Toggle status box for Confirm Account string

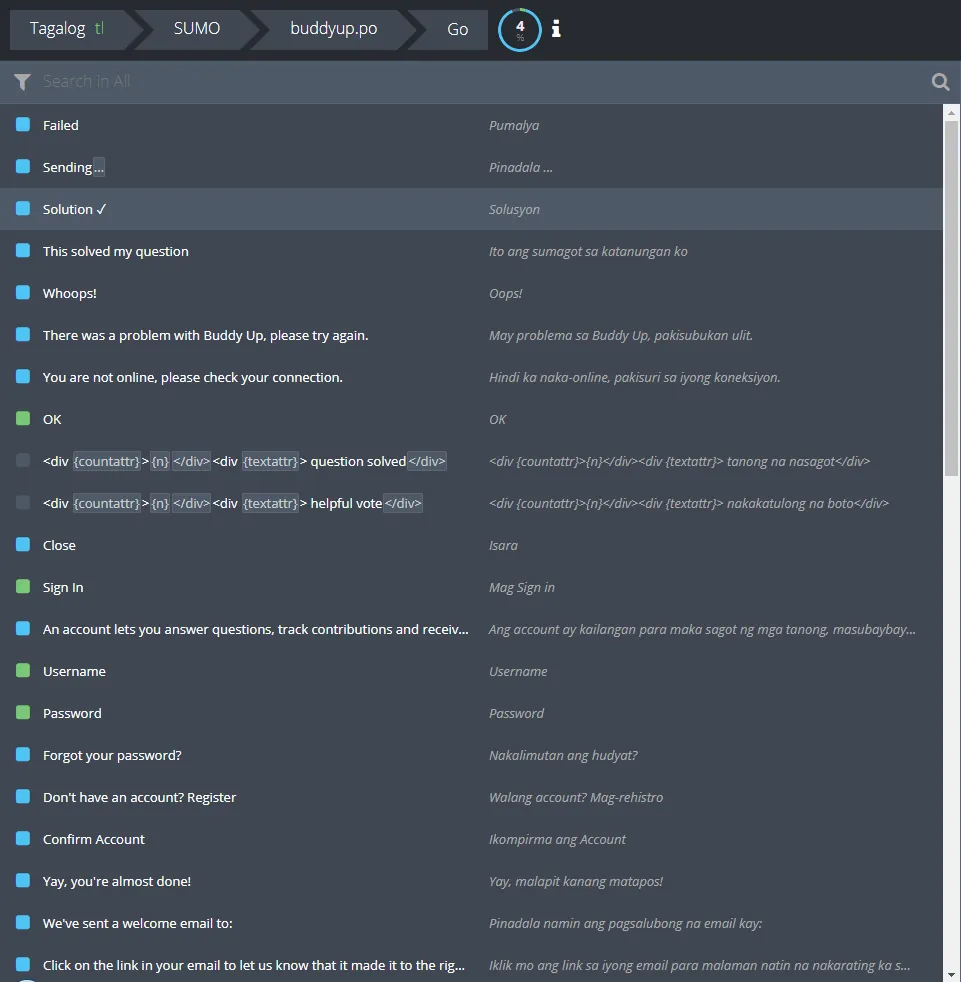[x=23, y=839]
